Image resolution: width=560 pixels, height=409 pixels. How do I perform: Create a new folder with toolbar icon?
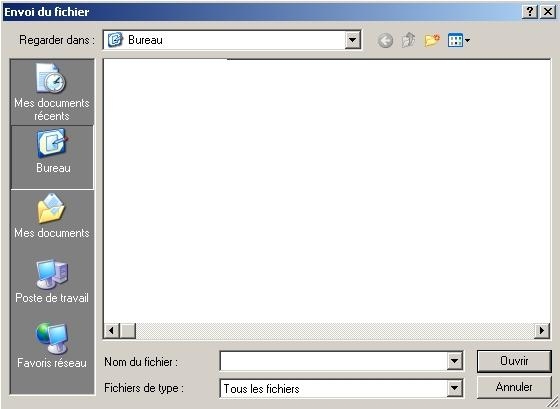[432, 40]
